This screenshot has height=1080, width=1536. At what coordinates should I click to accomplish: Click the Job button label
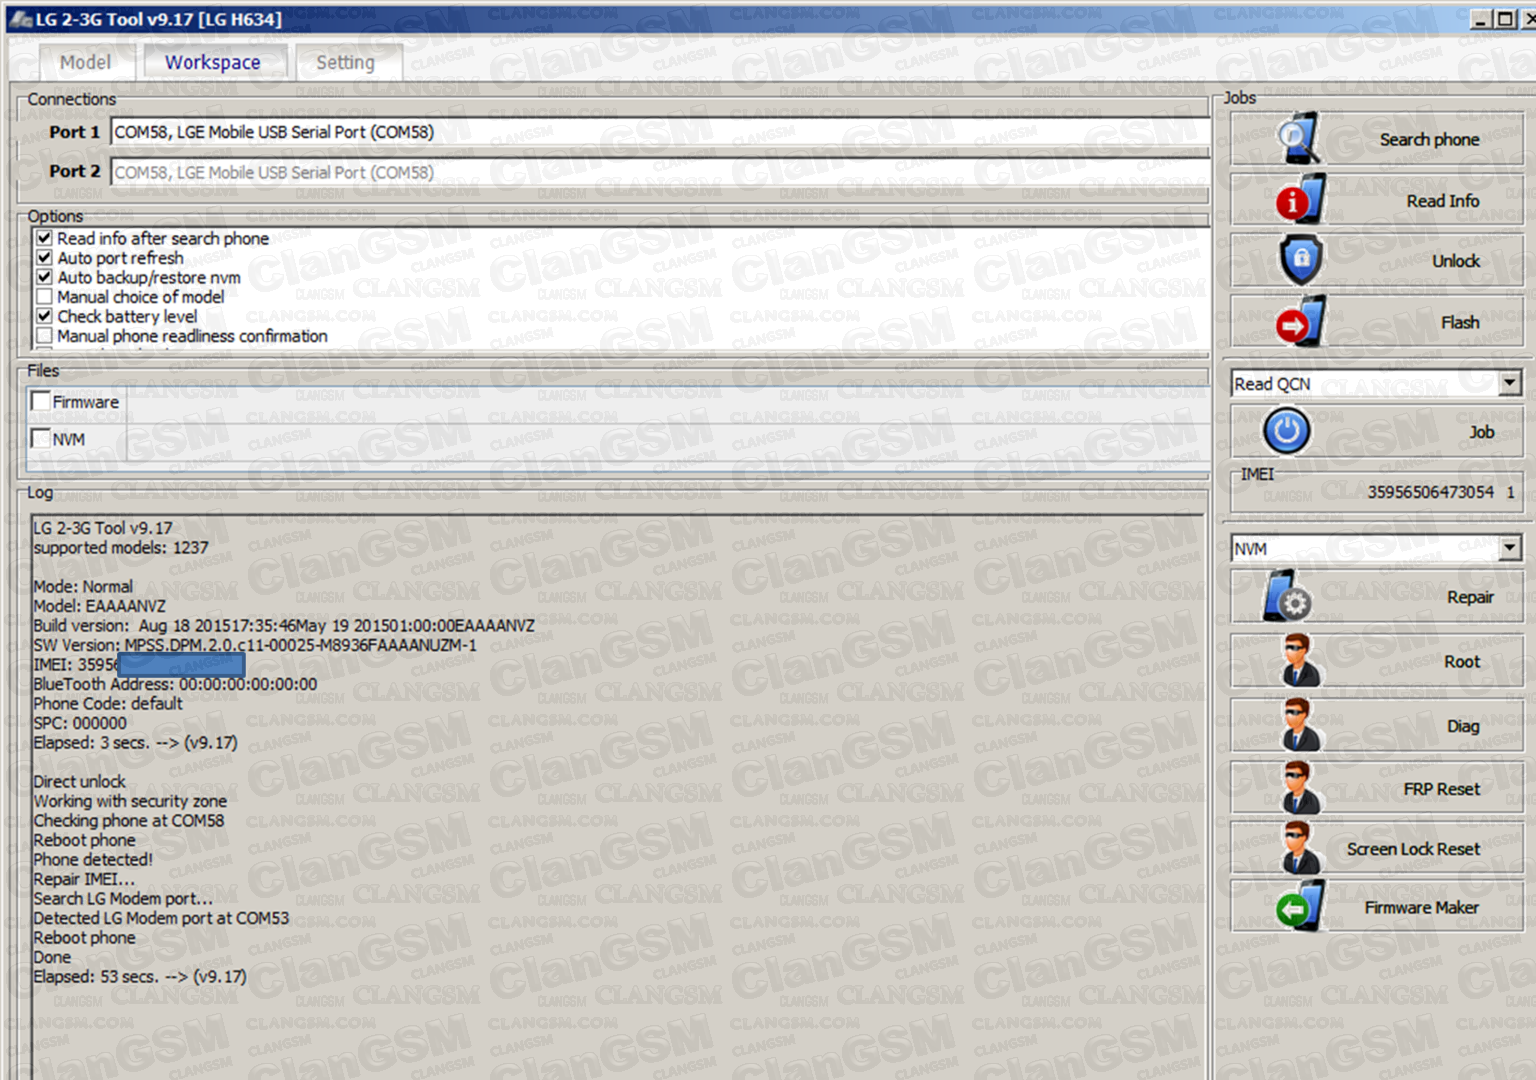coord(1481,432)
